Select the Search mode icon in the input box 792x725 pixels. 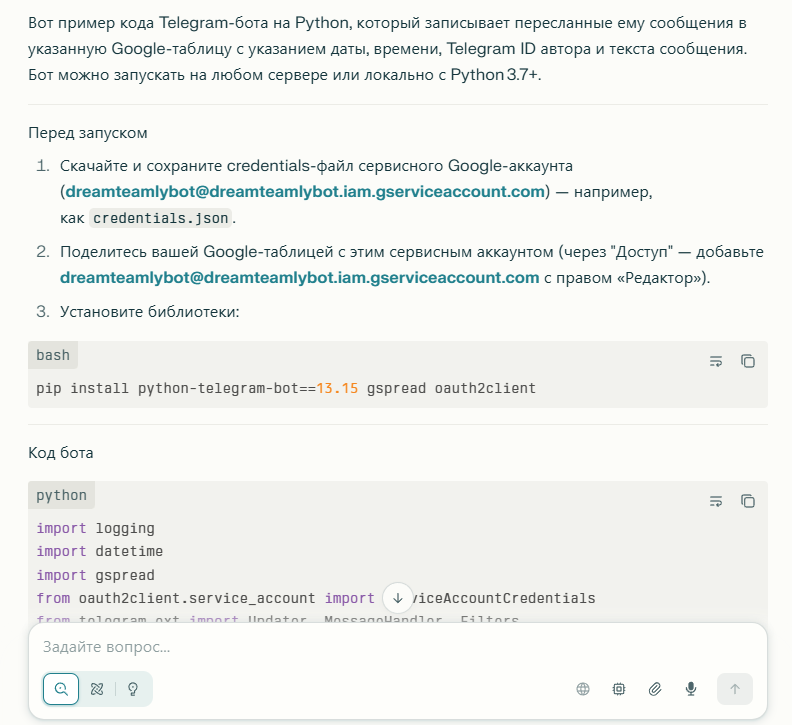tap(61, 689)
